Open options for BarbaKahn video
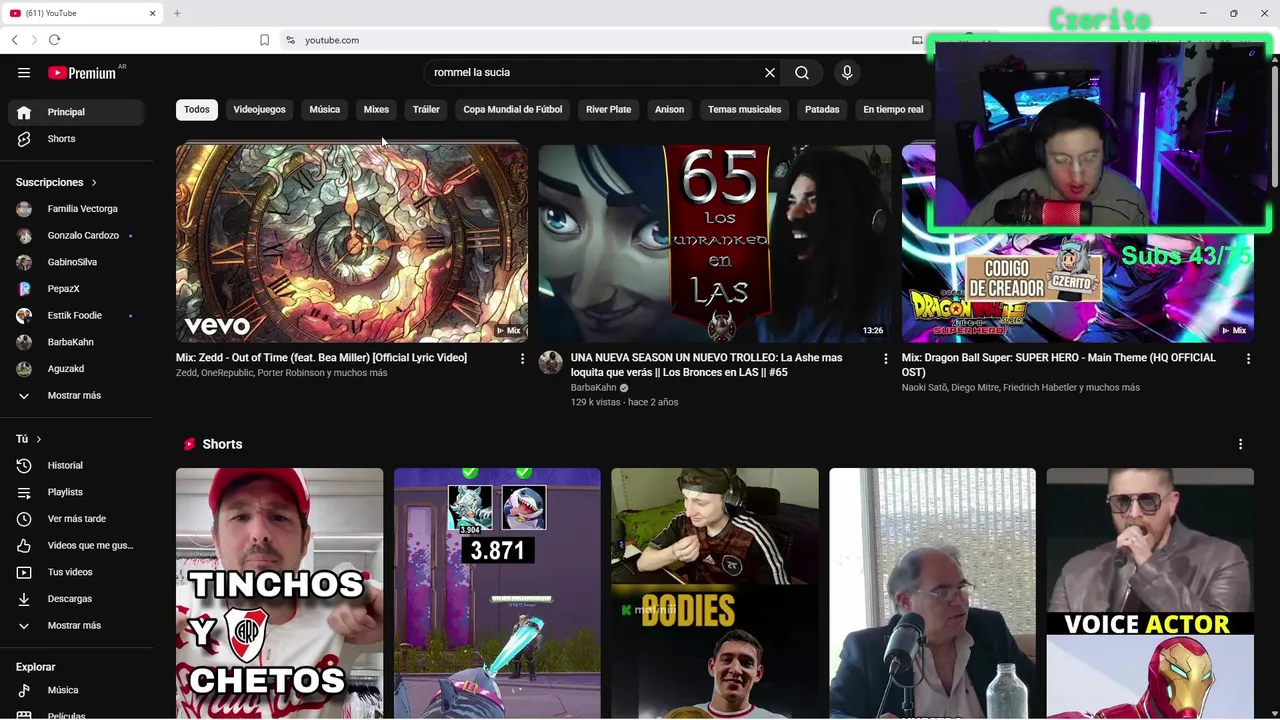The height and width of the screenshot is (720, 1280). (x=885, y=358)
